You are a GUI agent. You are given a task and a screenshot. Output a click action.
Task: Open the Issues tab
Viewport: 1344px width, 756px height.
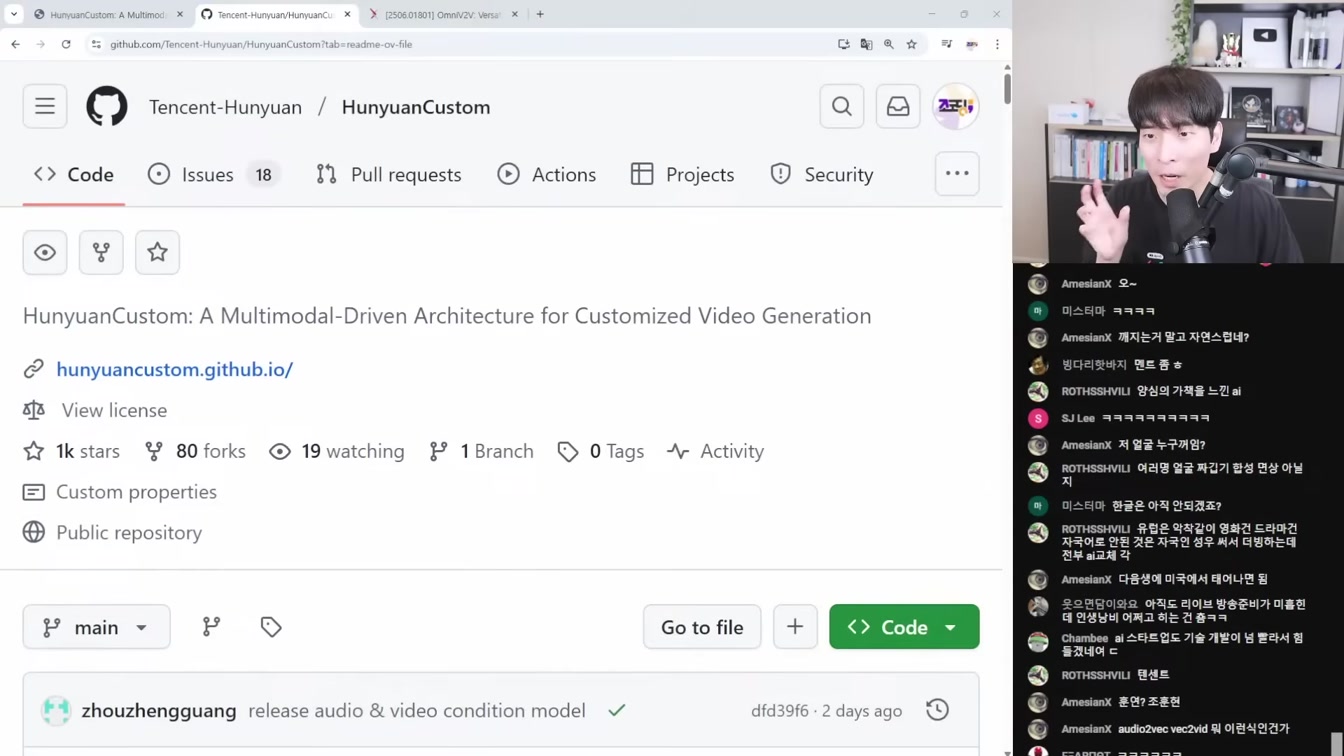click(x=213, y=174)
